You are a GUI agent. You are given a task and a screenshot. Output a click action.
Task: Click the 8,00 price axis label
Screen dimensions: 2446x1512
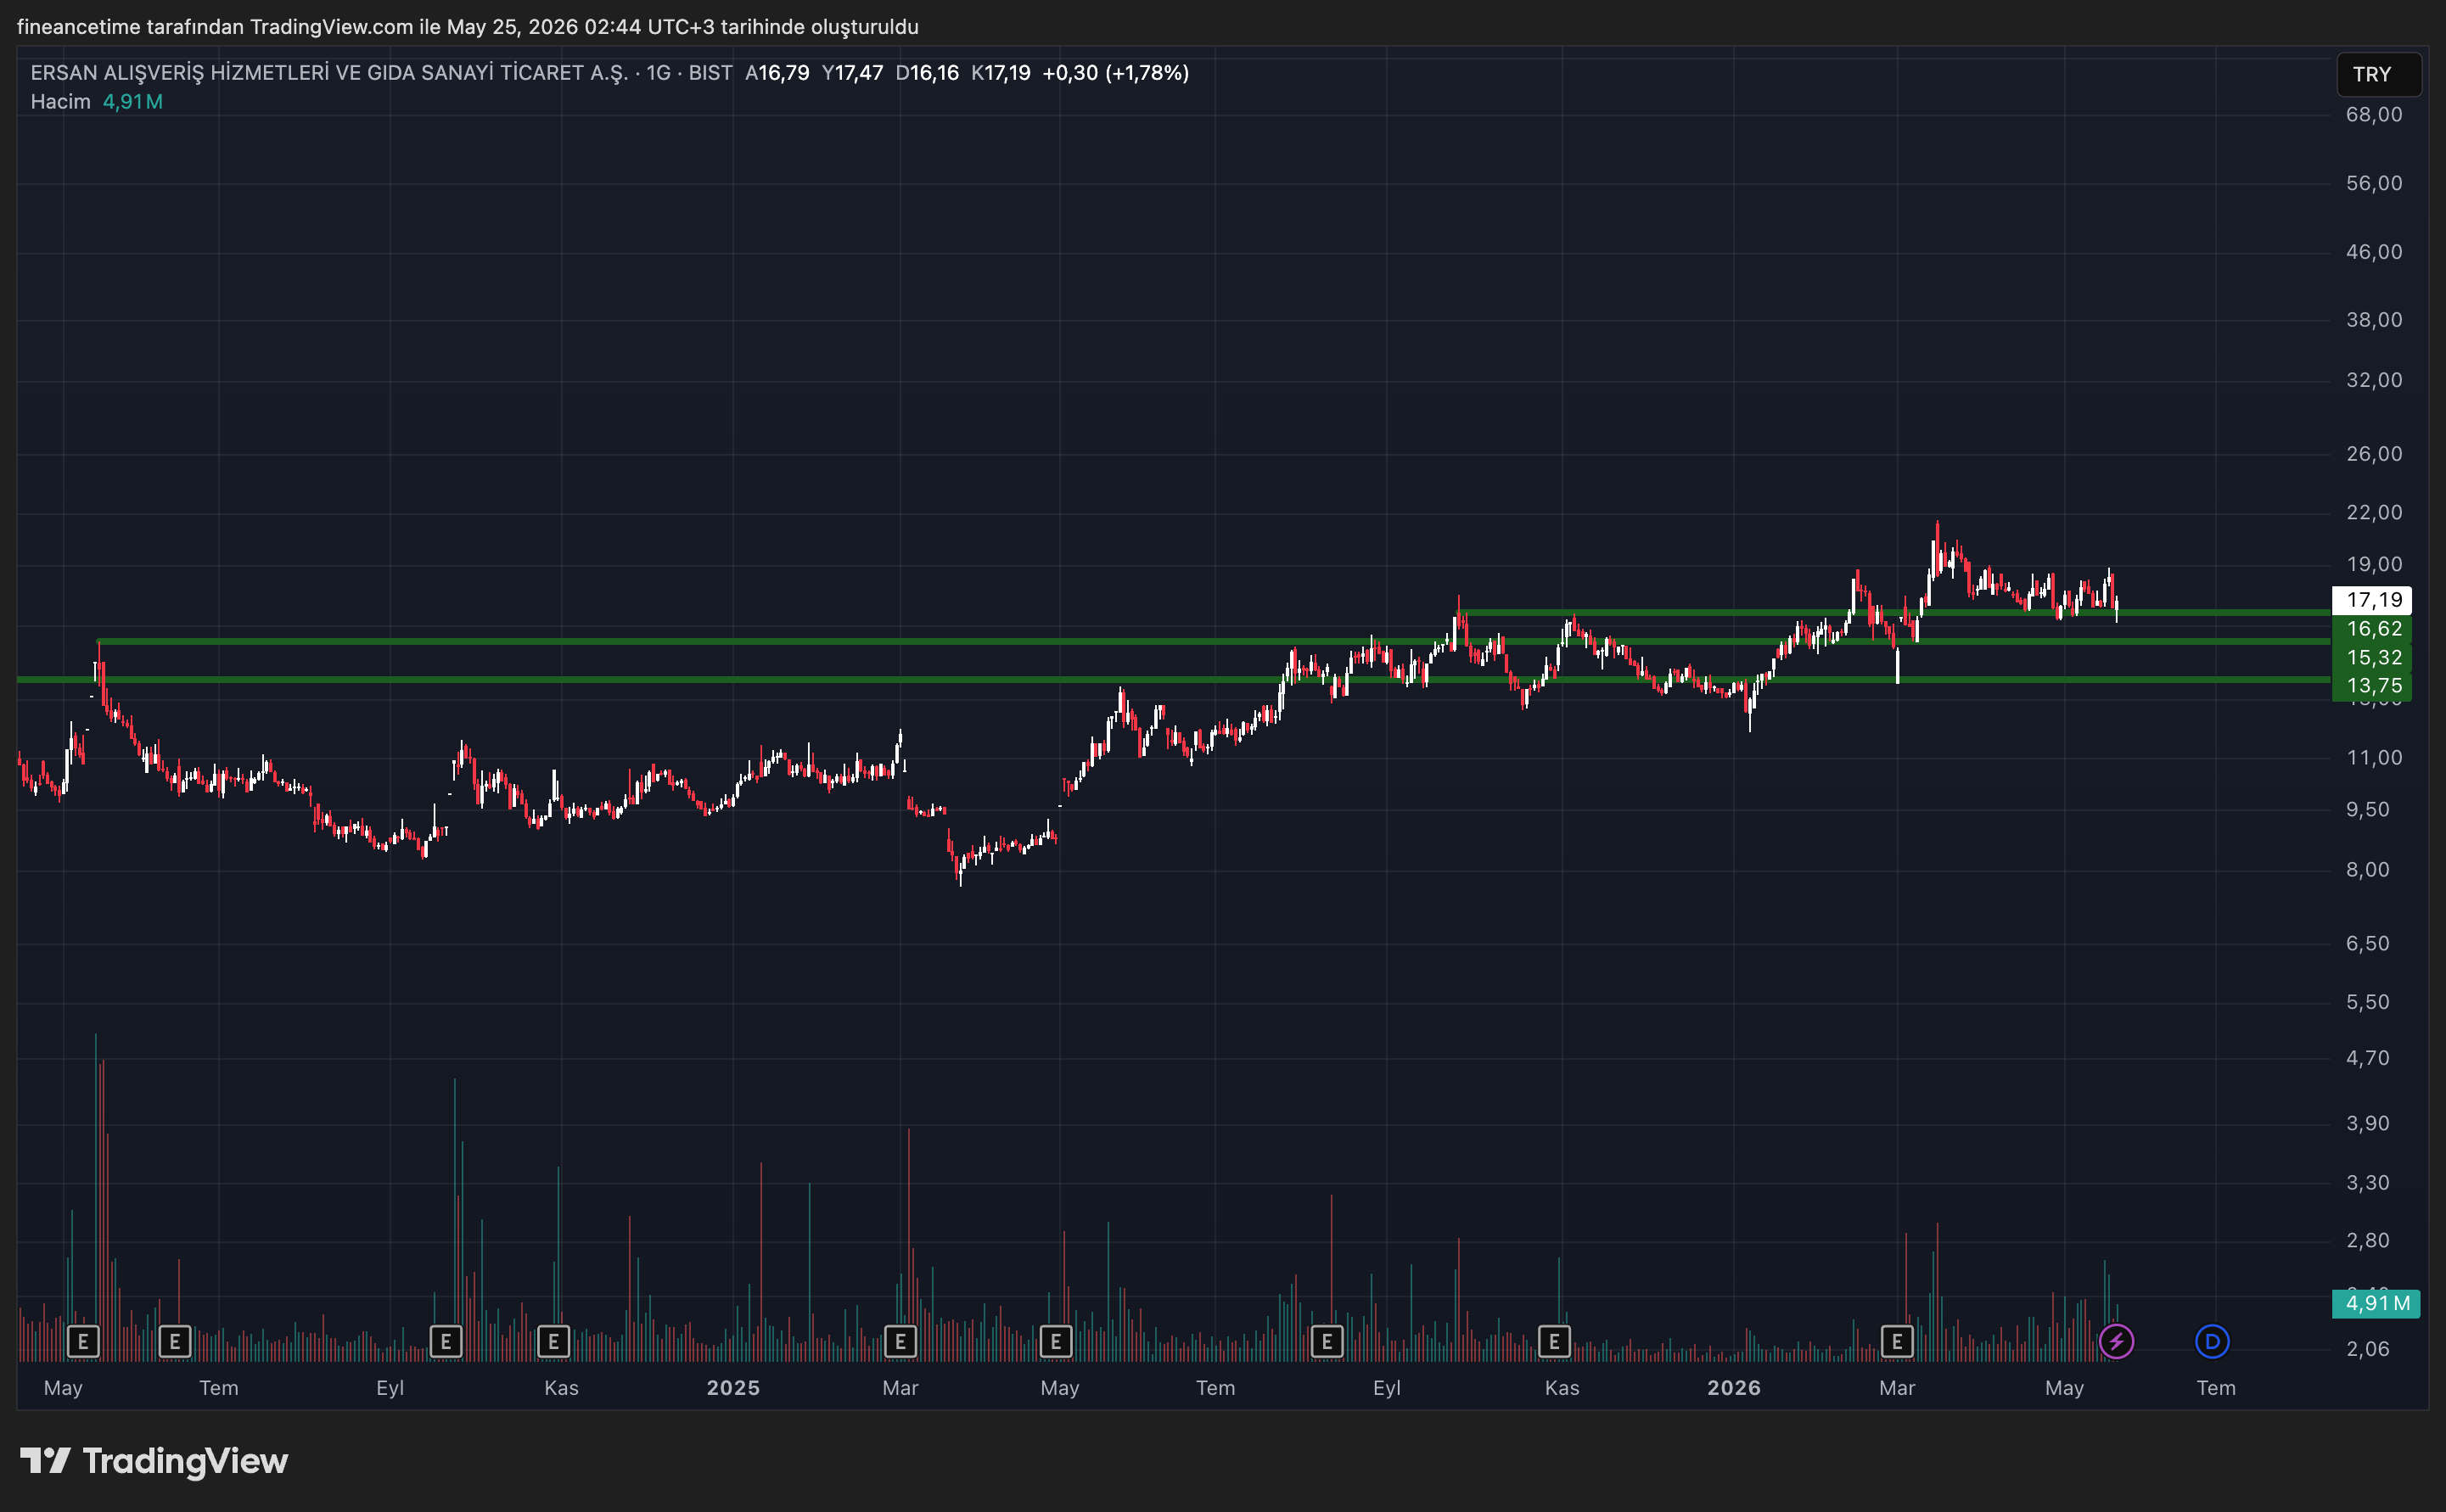pos(2368,870)
